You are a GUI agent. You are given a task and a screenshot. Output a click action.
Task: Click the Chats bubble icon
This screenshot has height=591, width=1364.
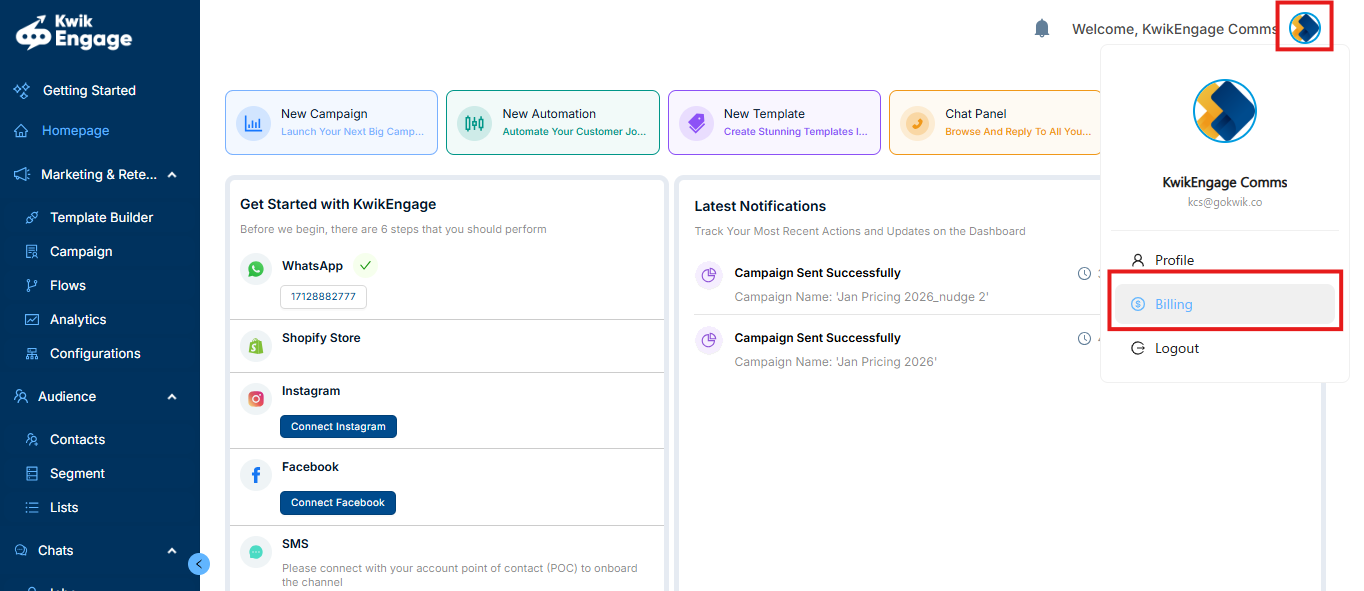tap(21, 551)
